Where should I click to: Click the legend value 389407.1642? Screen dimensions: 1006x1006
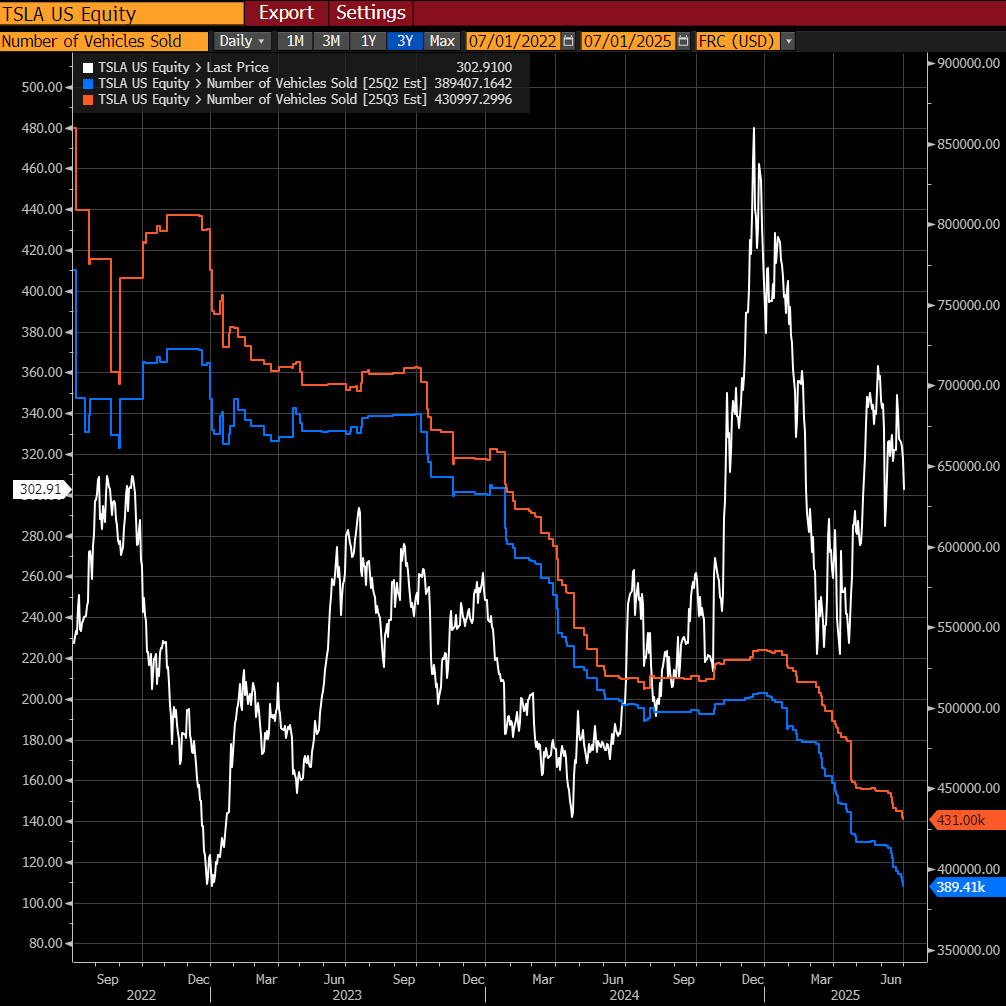473,83
